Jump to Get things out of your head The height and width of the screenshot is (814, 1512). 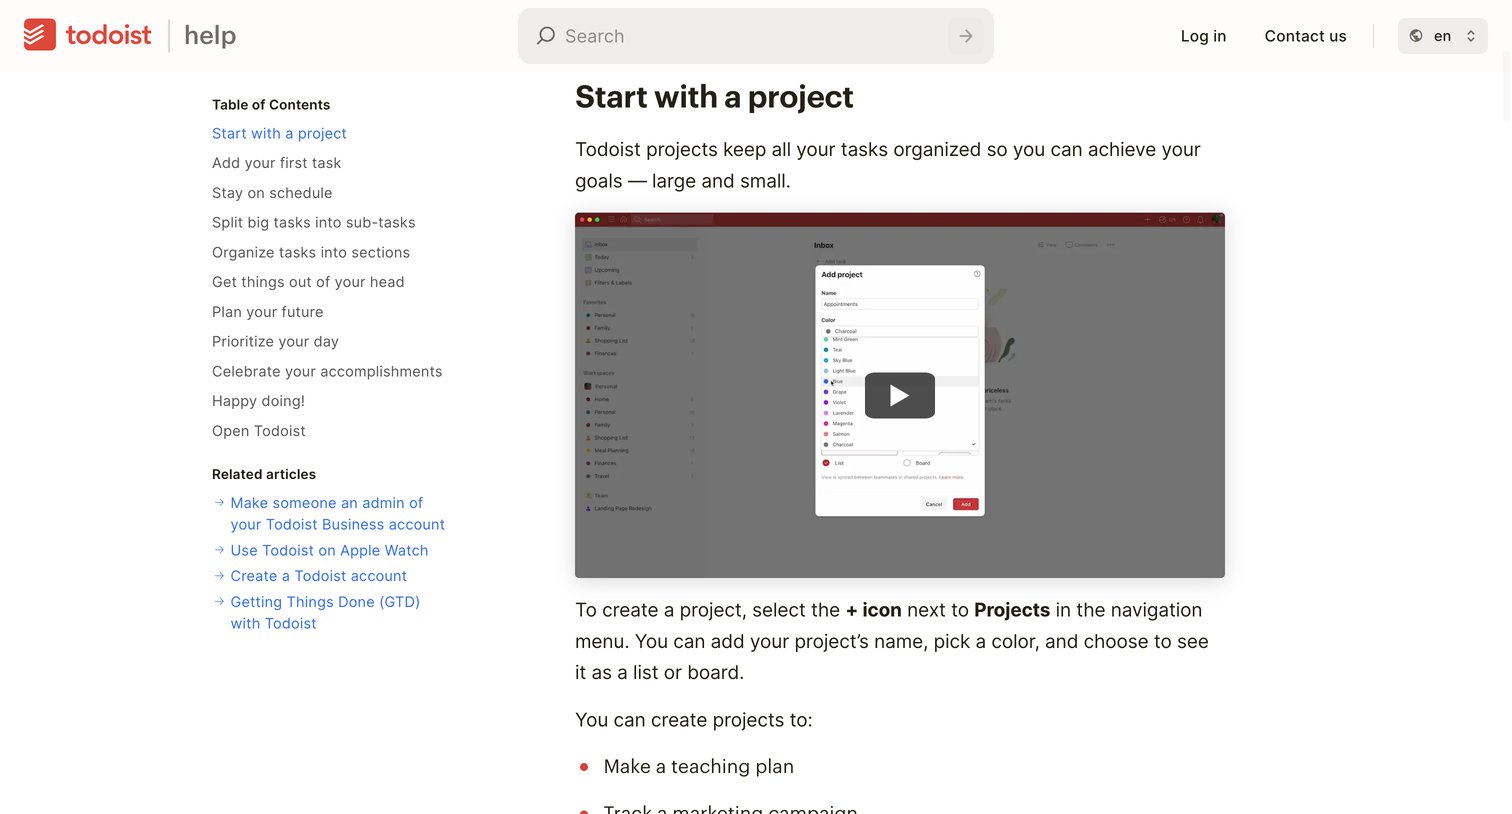coord(308,282)
